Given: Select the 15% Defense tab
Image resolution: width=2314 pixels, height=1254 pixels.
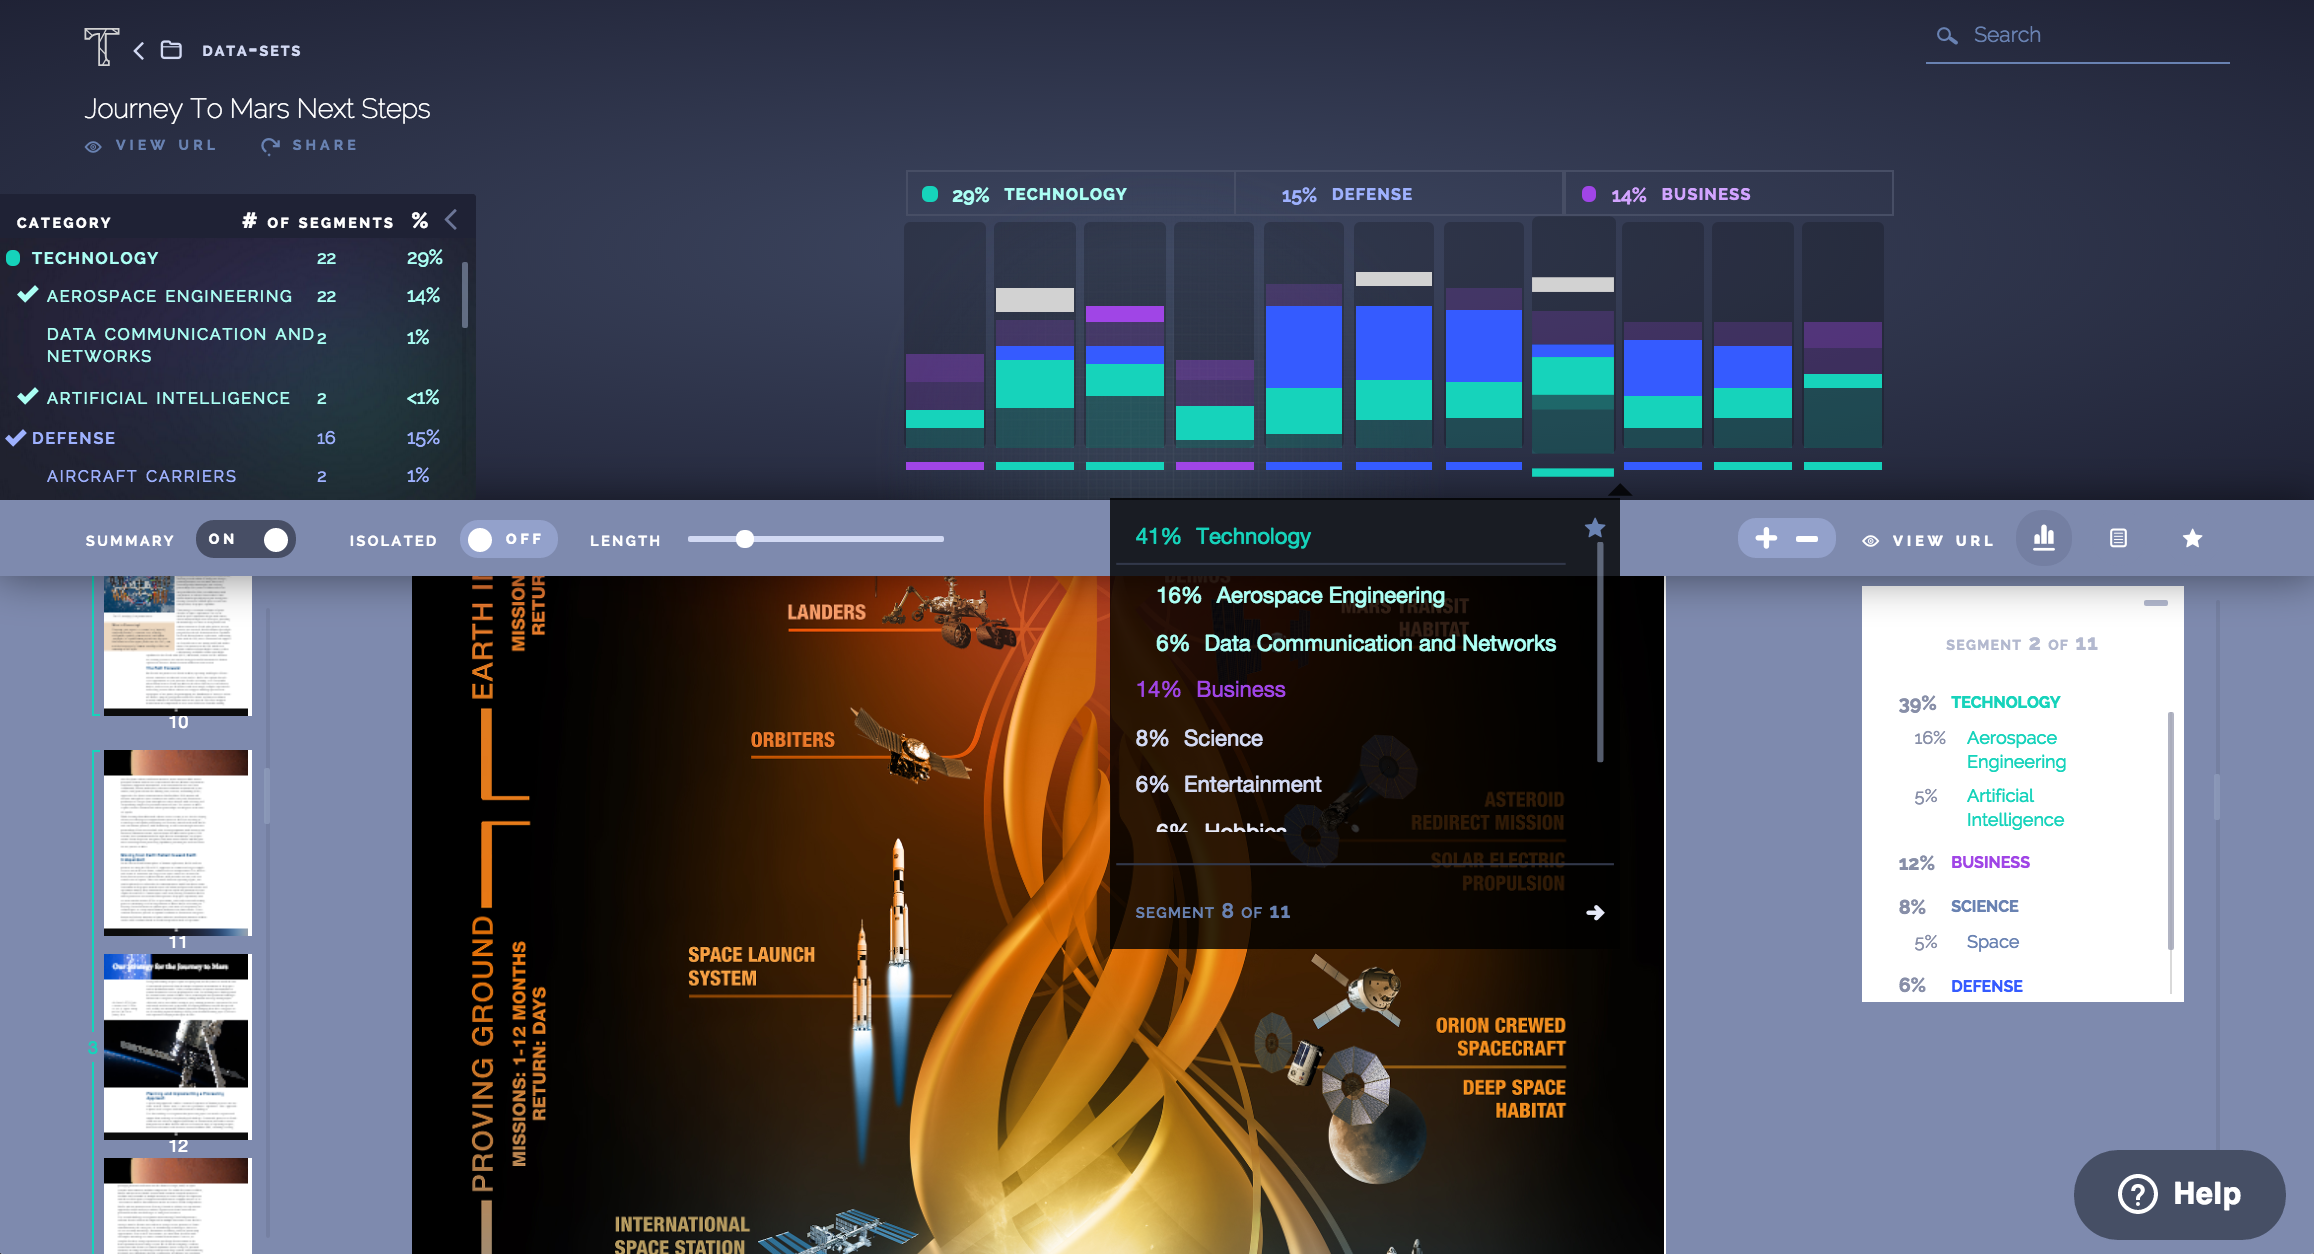Looking at the screenshot, I should point(1399,194).
